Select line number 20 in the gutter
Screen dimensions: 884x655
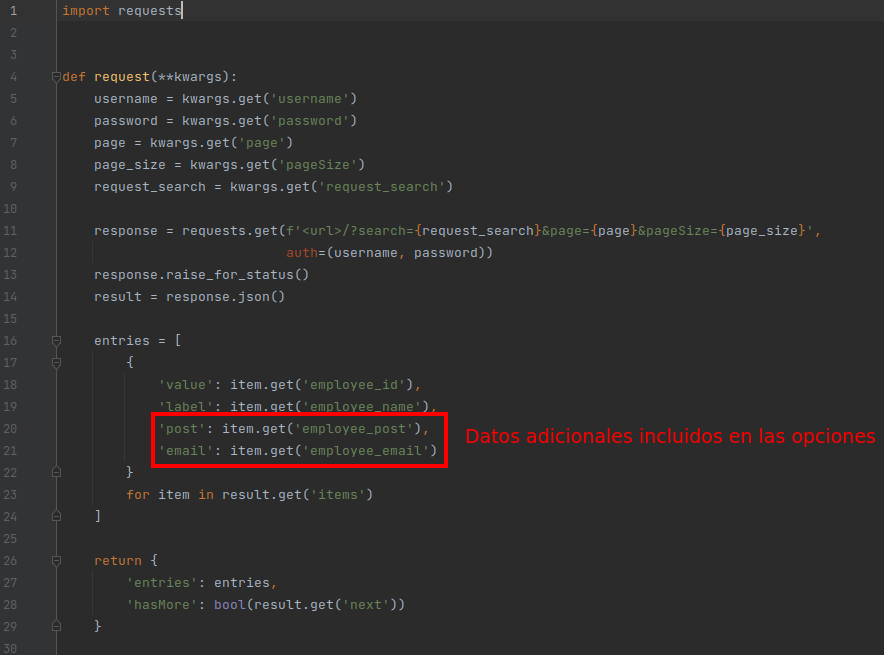tap(13, 429)
